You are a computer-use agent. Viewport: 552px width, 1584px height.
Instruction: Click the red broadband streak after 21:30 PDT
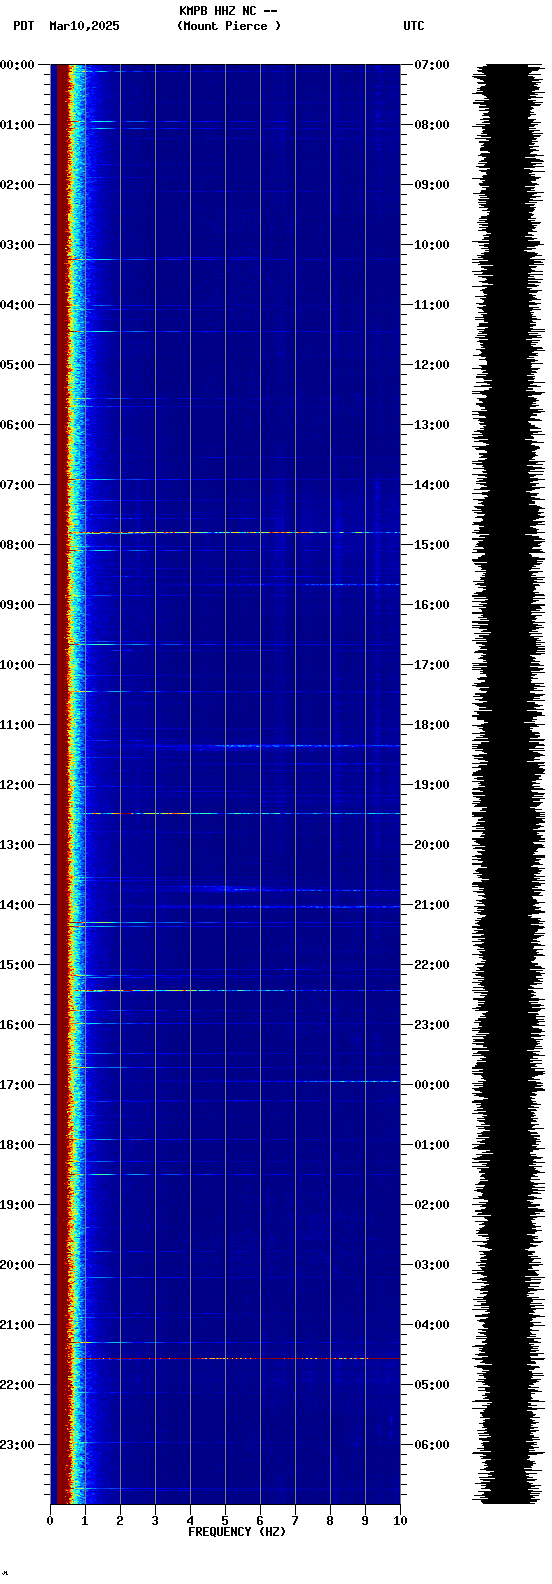(x=238, y=1359)
